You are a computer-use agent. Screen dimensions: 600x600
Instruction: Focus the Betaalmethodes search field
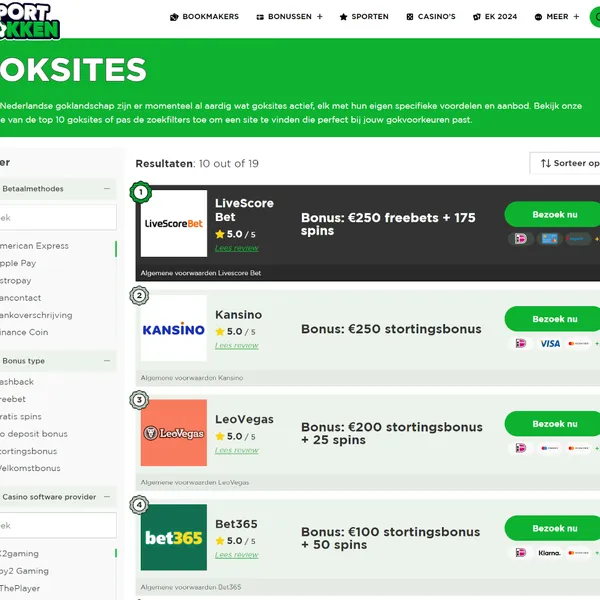58,217
